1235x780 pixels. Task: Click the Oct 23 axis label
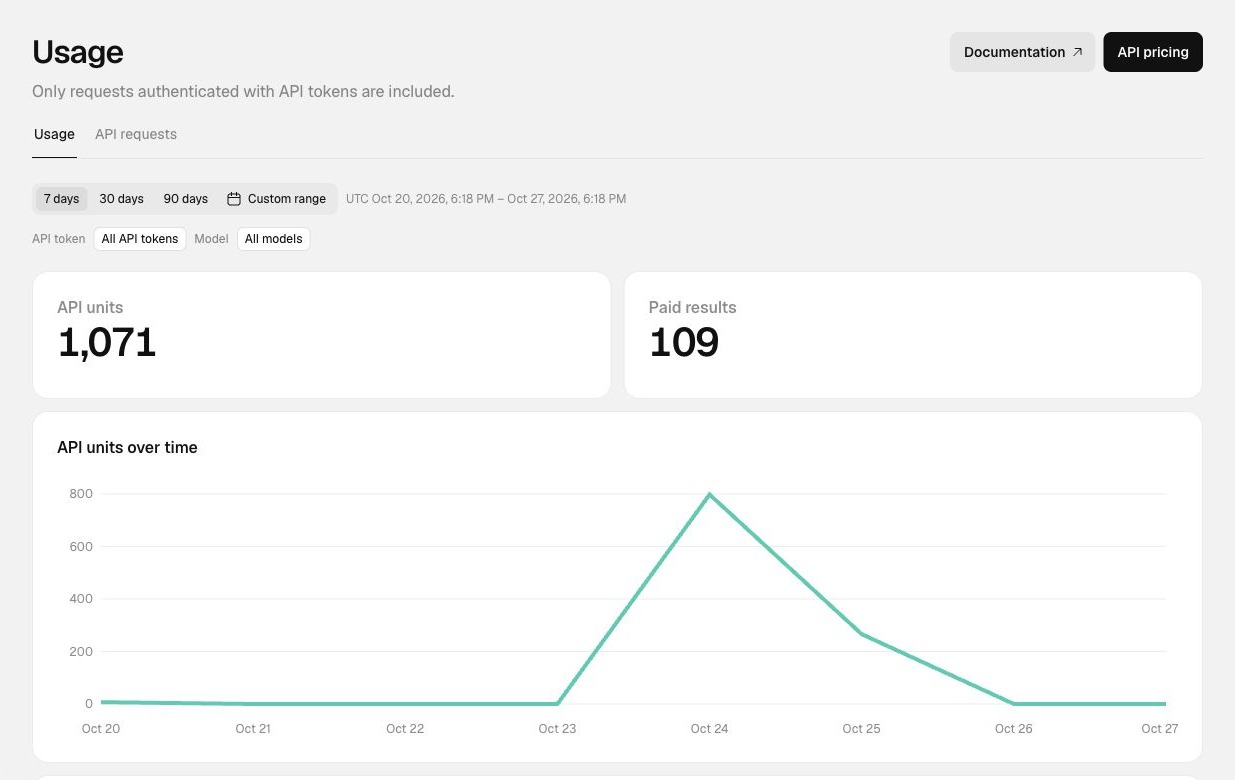557,728
